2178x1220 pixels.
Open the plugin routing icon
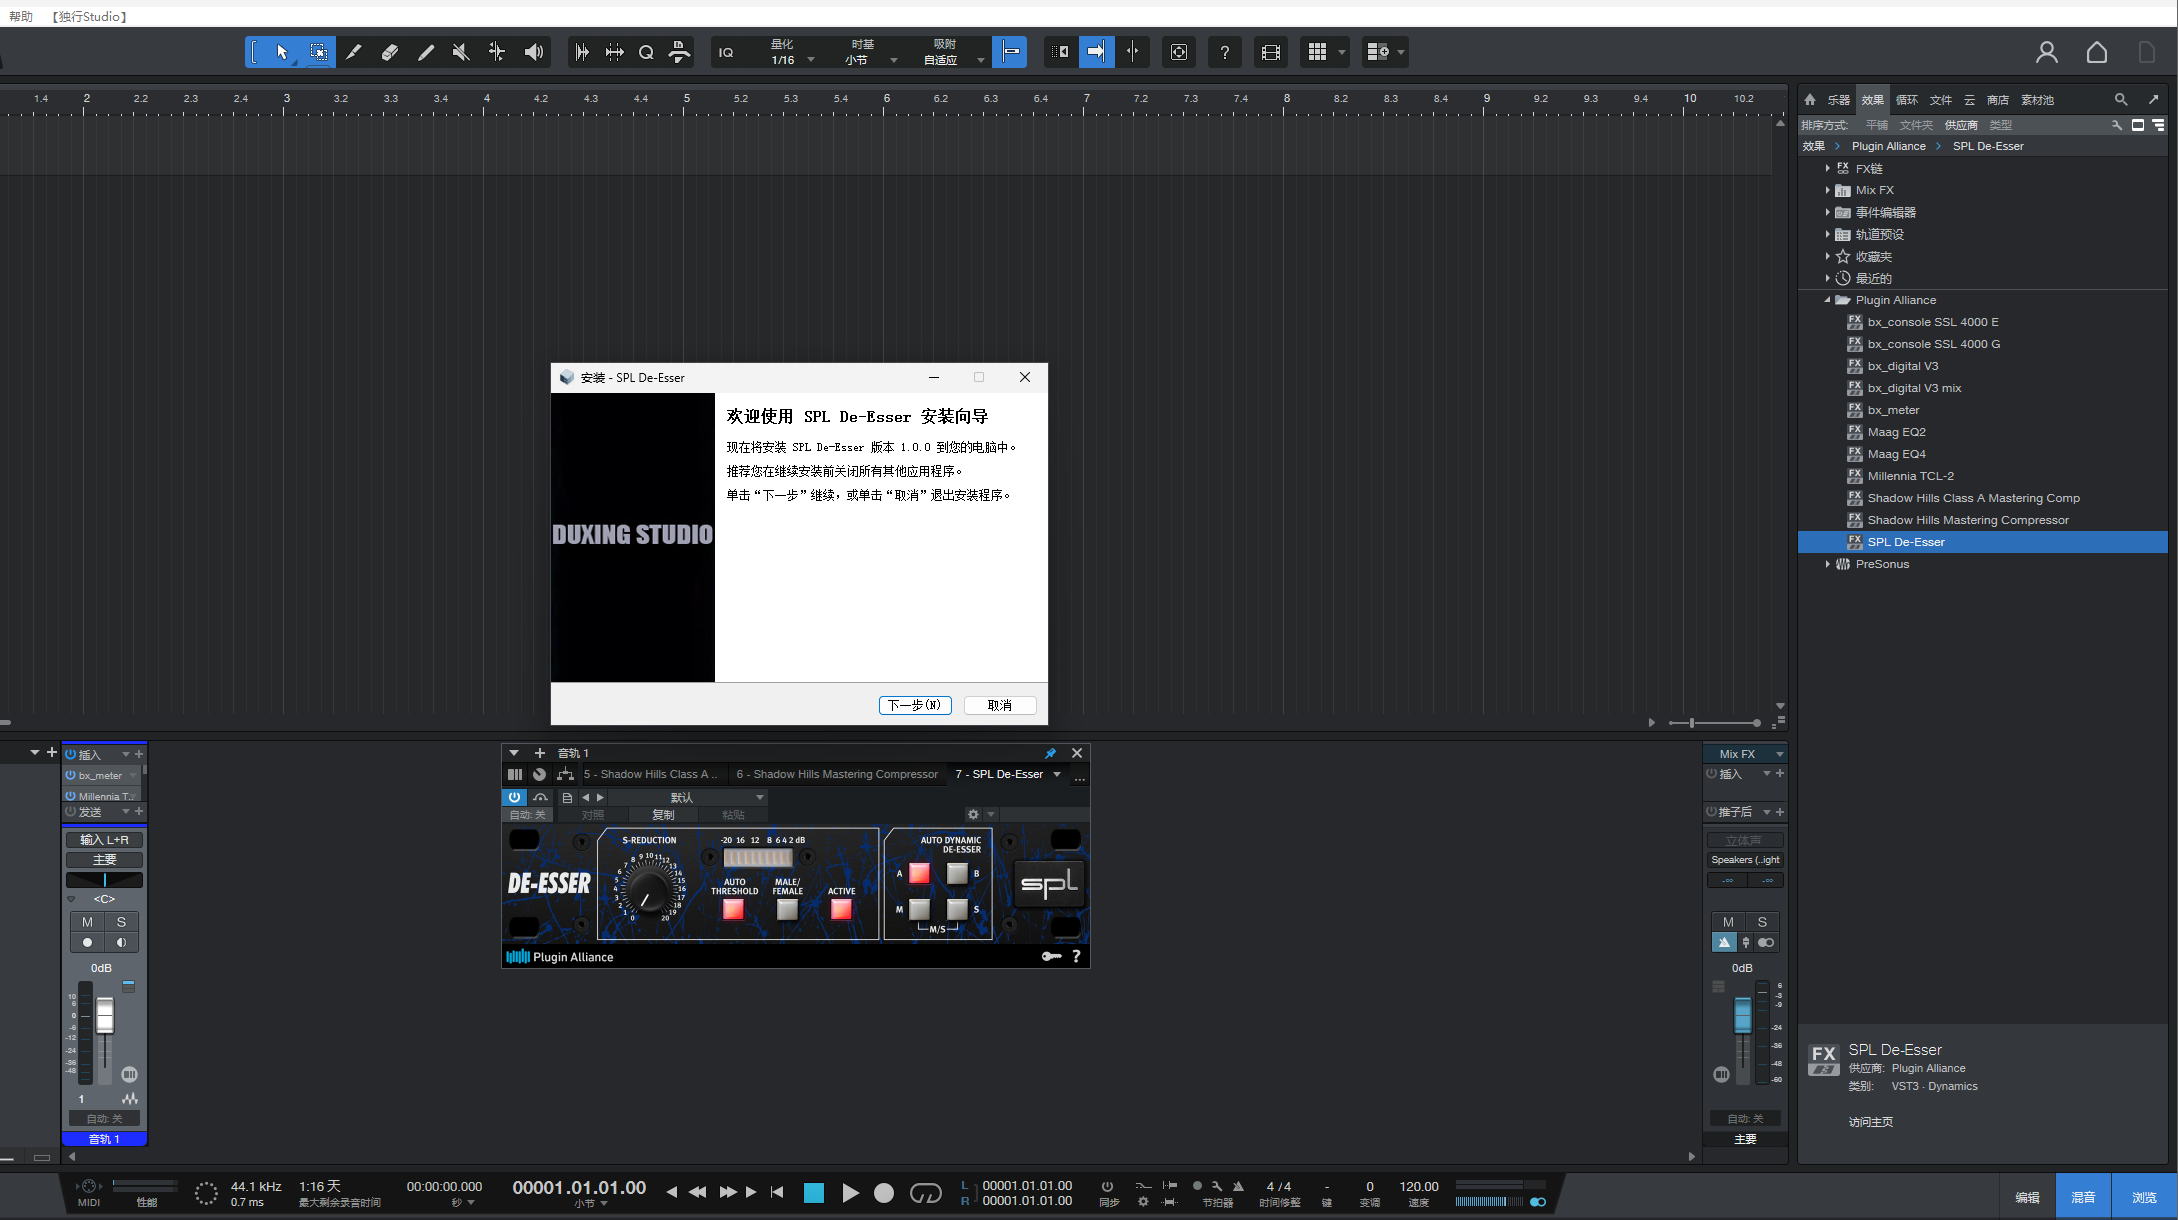coord(565,774)
